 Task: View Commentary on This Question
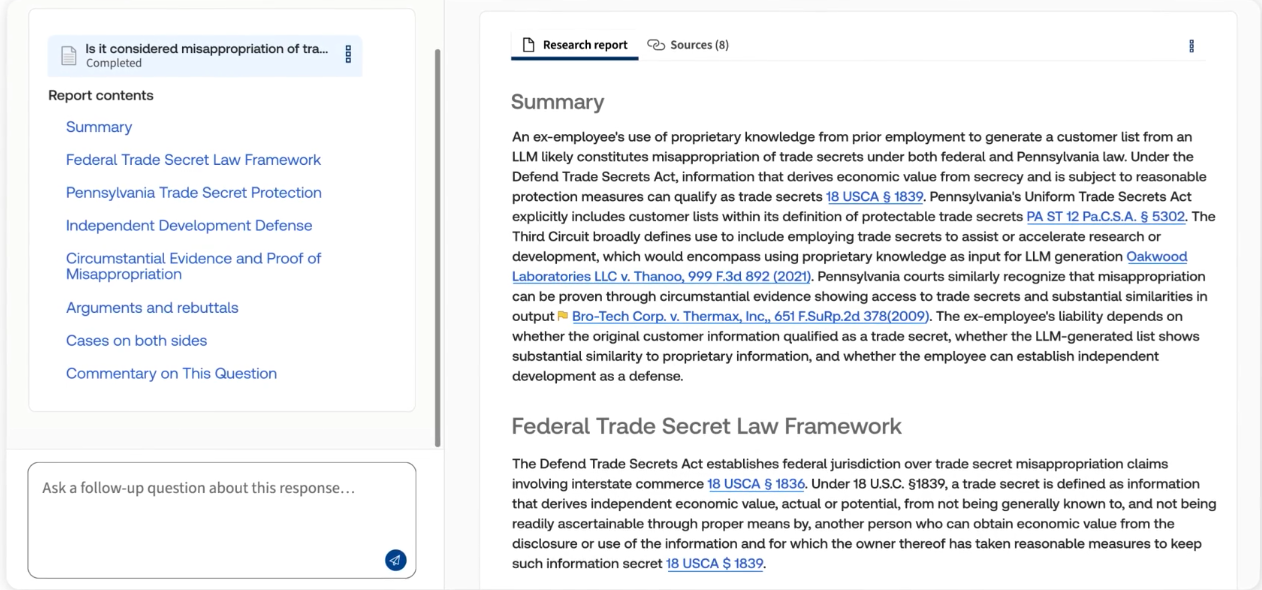[x=171, y=373]
